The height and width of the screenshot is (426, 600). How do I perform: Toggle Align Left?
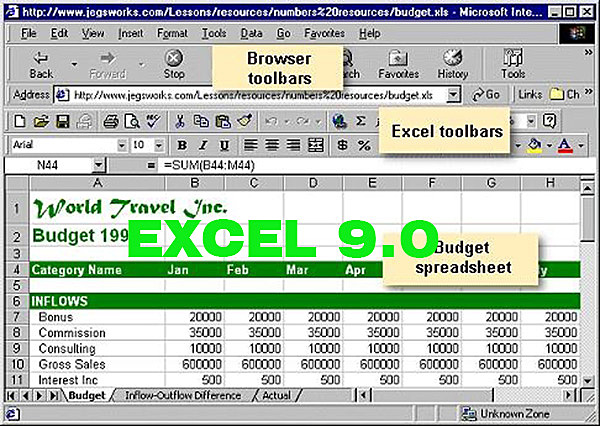[x=251, y=145]
